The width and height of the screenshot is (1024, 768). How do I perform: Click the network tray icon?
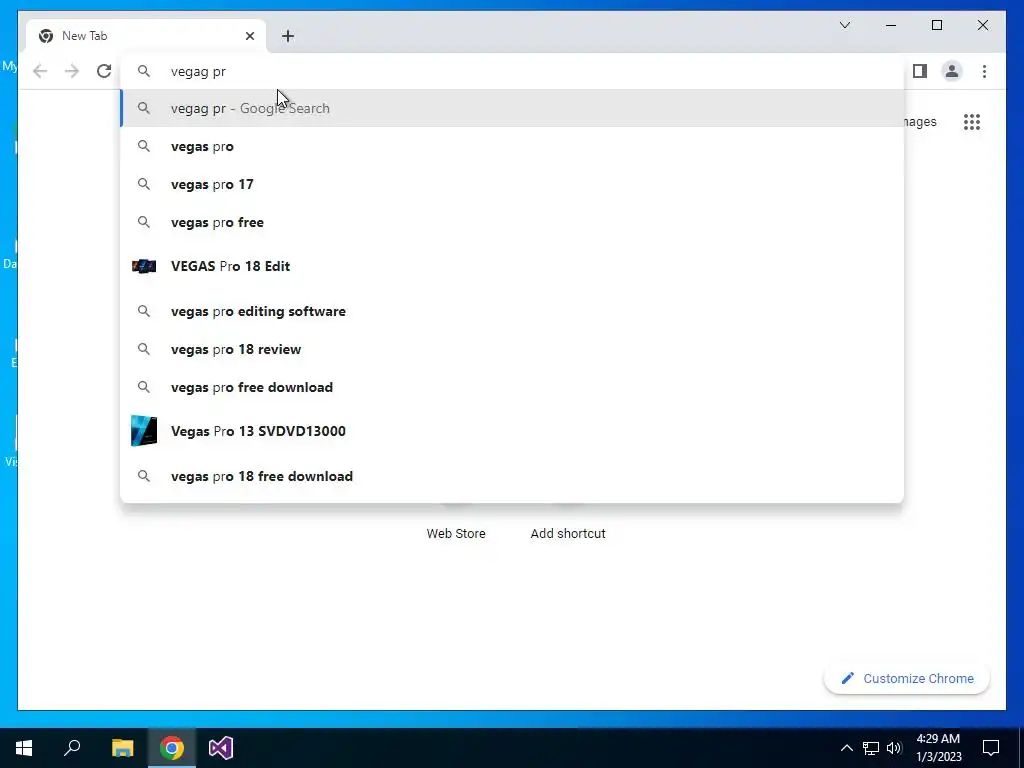pyautogui.click(x=871, y=748)
